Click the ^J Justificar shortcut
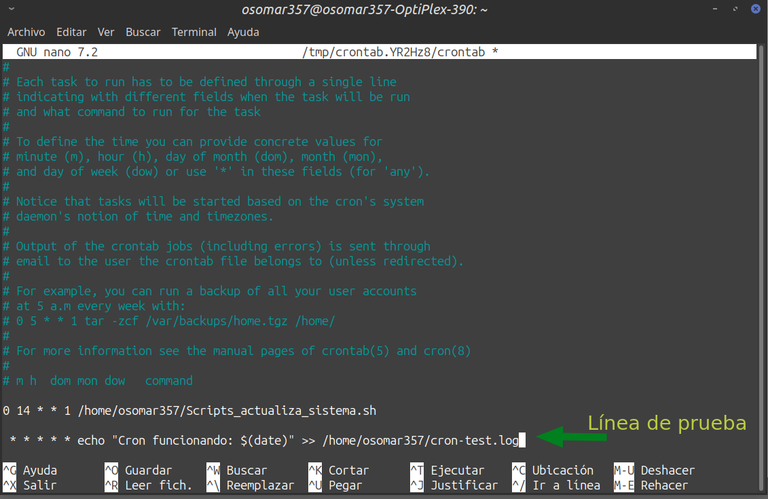768x499 pixels. tap(454, 485)
